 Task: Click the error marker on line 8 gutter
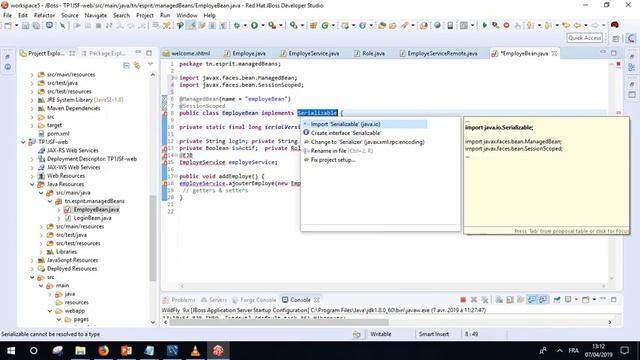tap(165, 113)
